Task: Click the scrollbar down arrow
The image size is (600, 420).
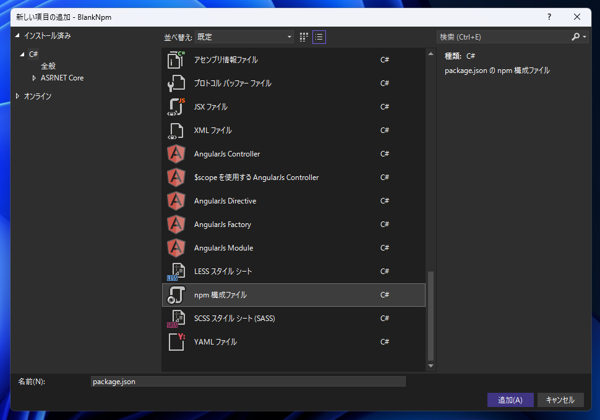Action: pyautogui.click(x=430, y=366)
